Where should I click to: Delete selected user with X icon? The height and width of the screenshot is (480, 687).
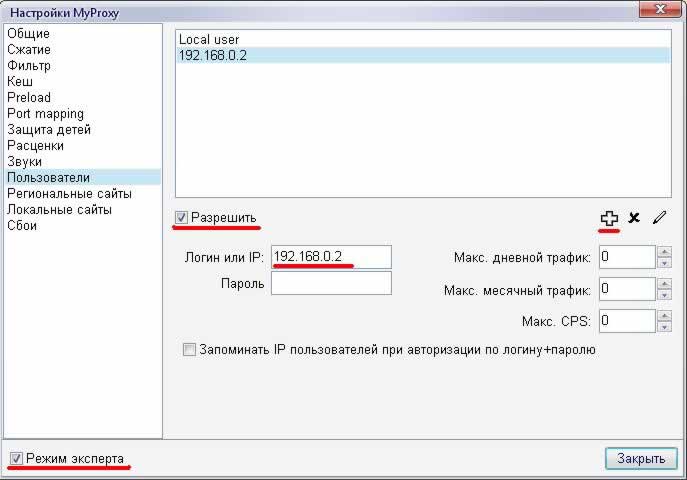point(634,218)
